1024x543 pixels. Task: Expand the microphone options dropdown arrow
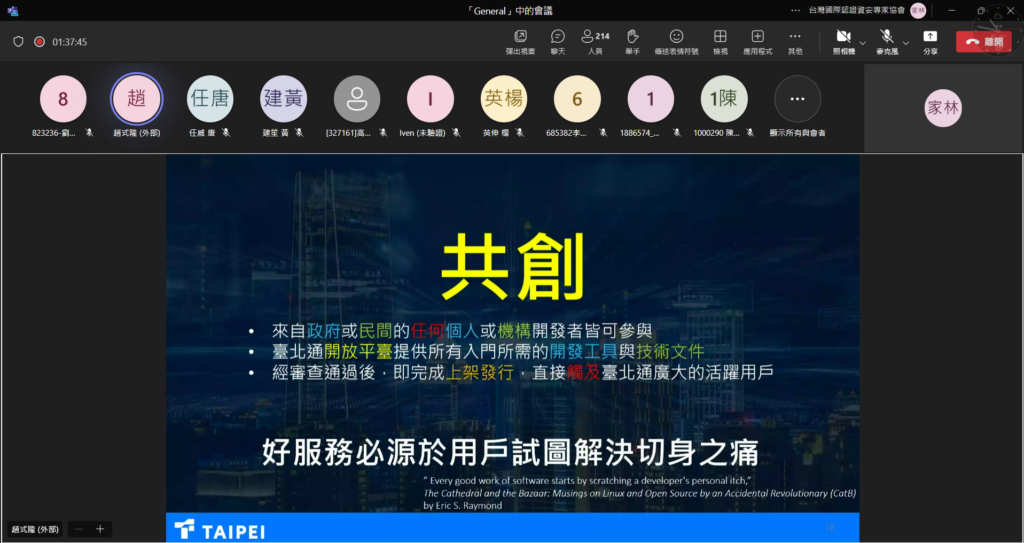pyautogui.click(x=906, y=42)
